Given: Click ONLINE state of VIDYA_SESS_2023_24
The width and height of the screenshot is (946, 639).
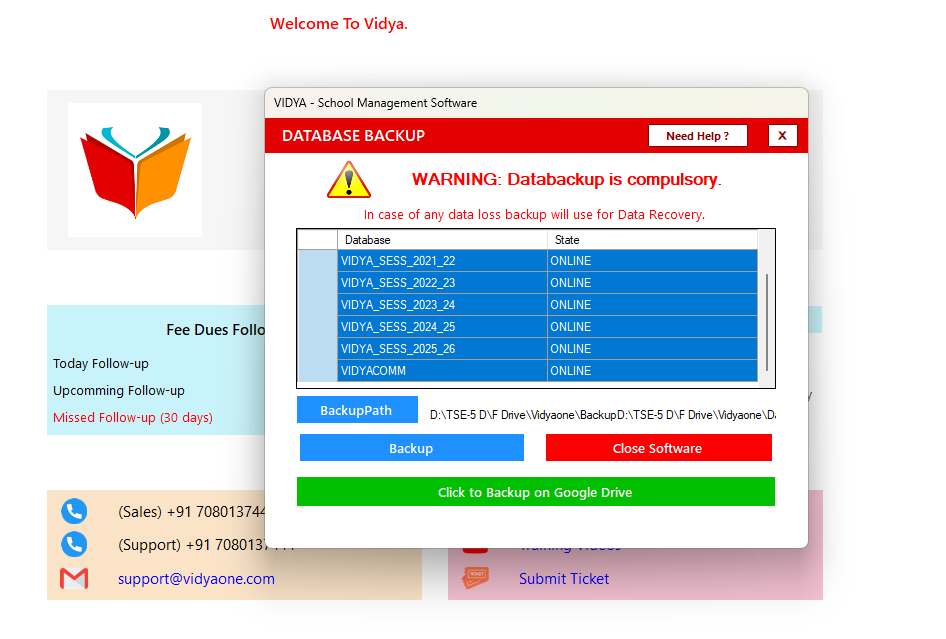Looking at the screenshot, I should [x=652, y=305].
